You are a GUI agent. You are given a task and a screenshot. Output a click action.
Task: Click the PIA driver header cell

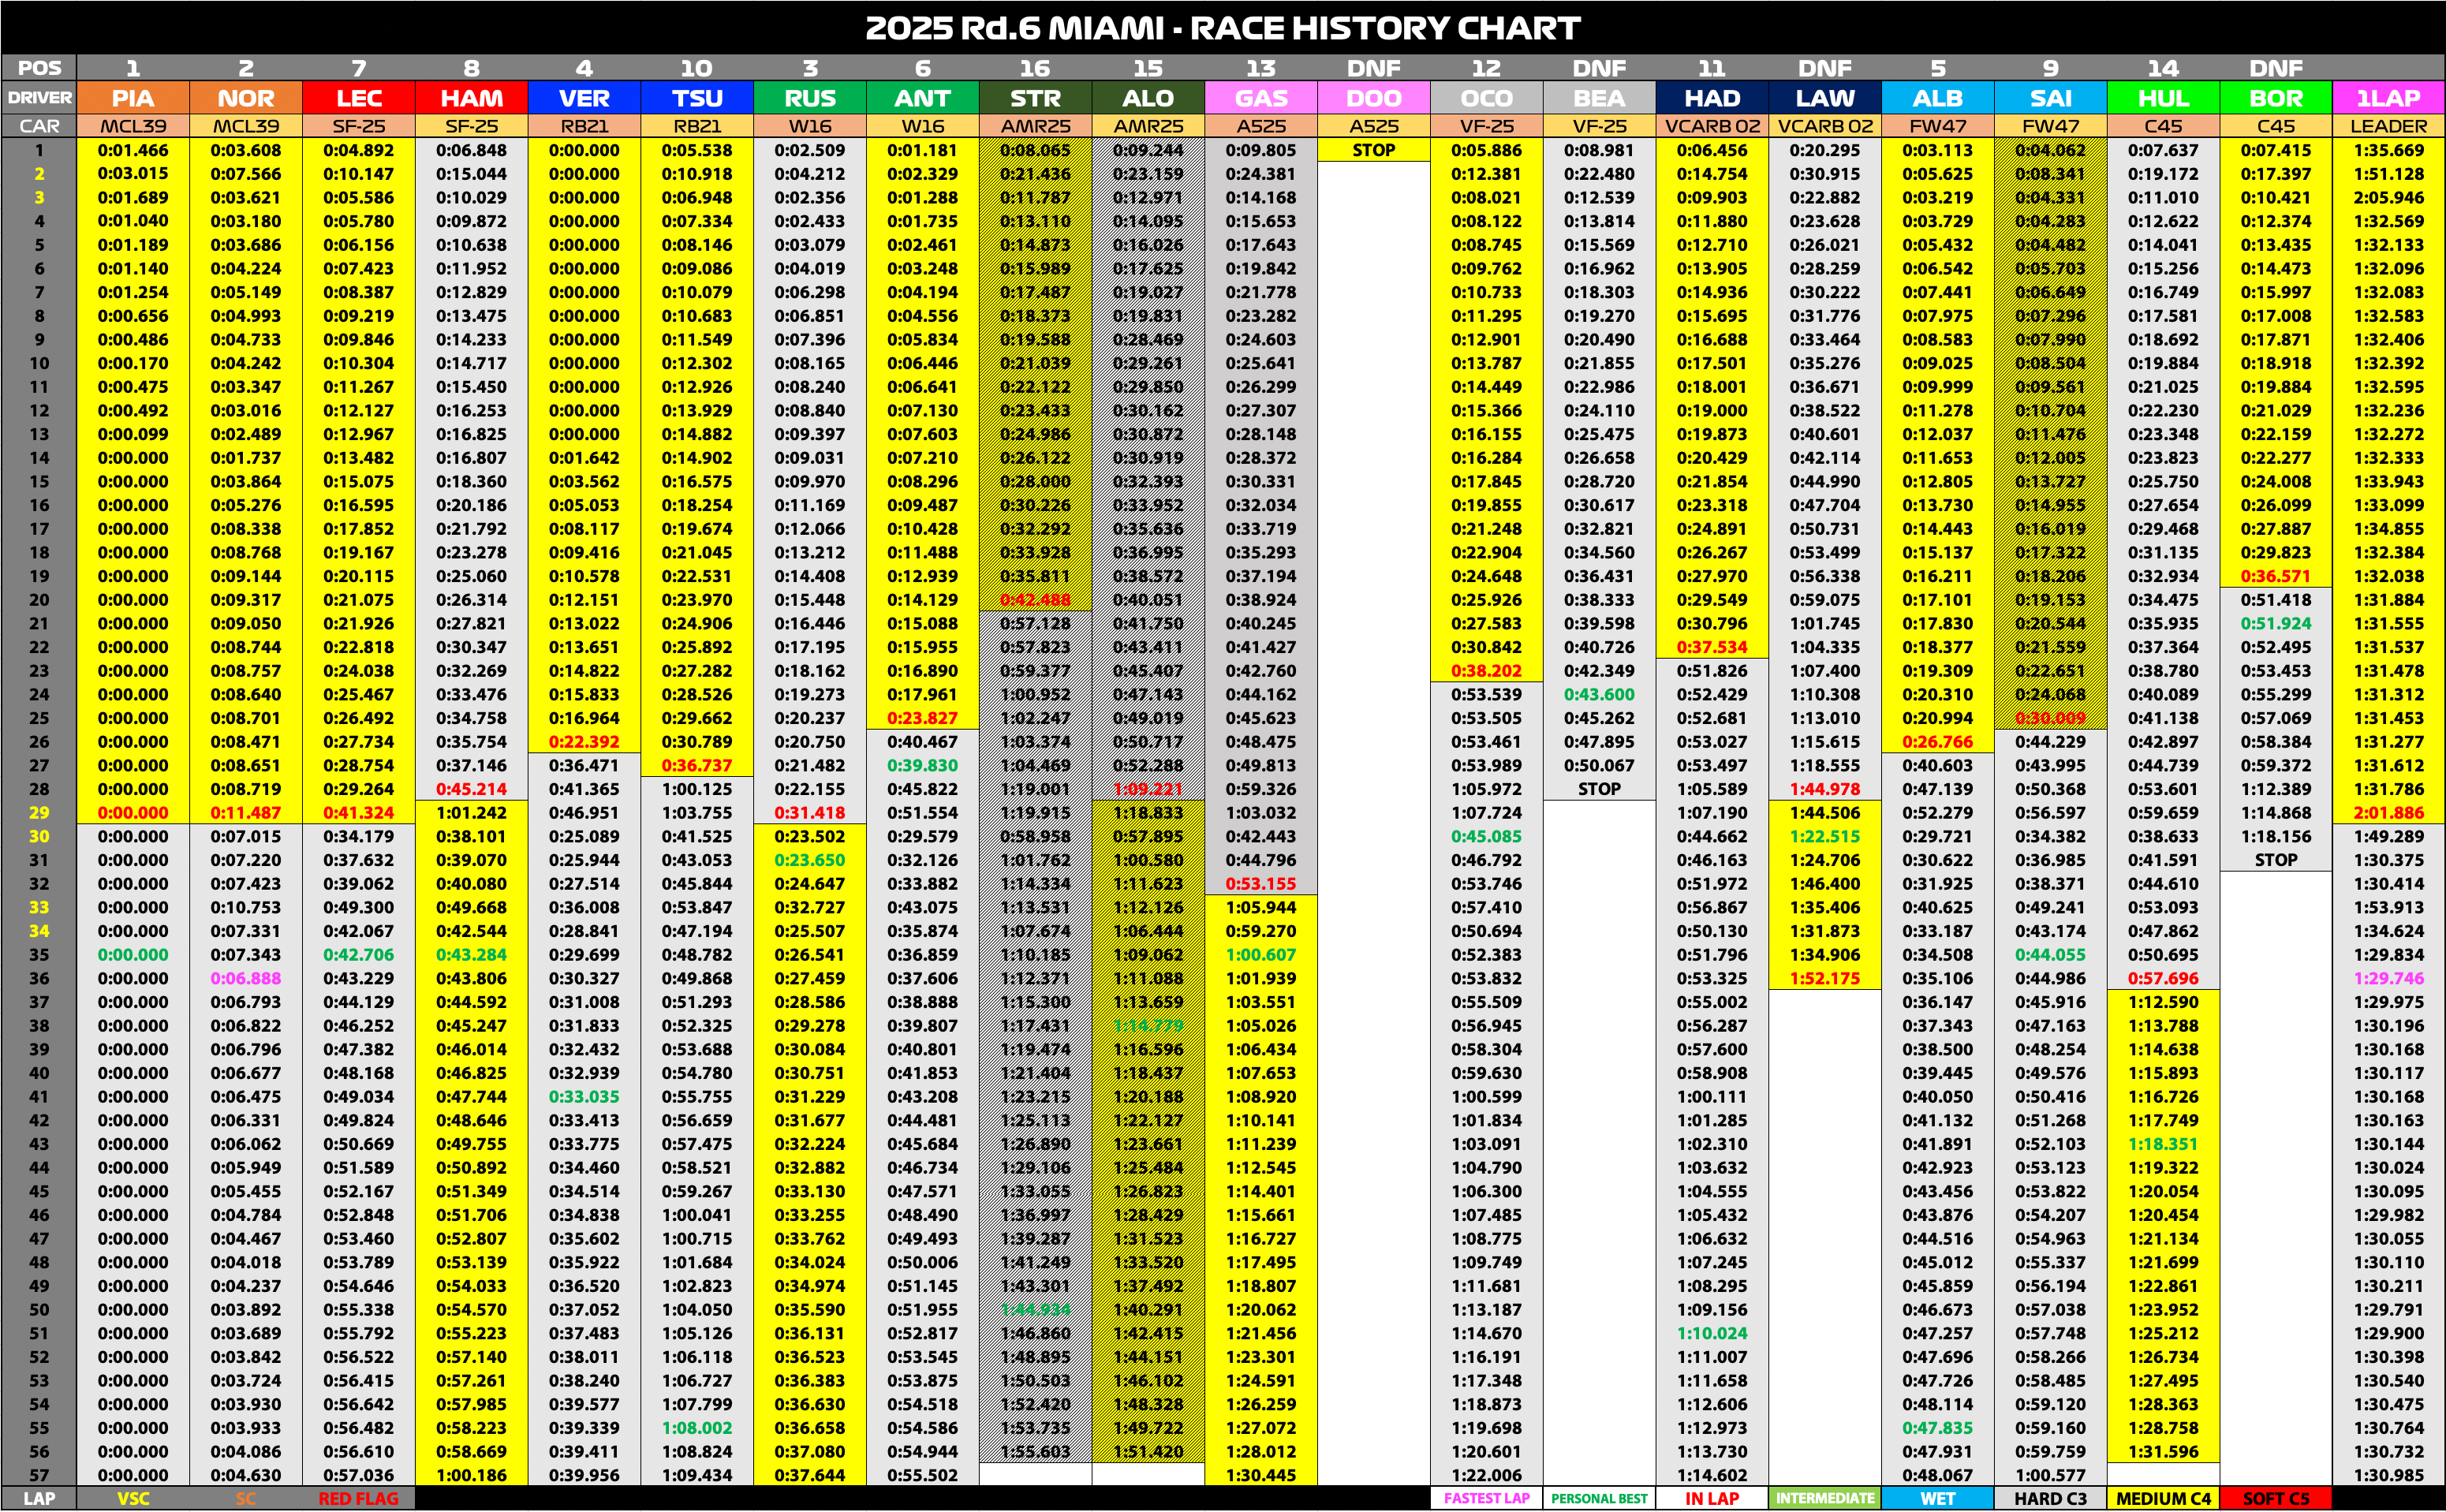point(133,98)
